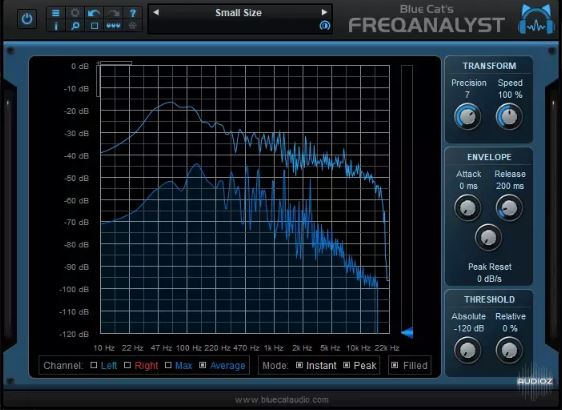Click the THRESHOLD section header
This screenshot has width=562, height=410.
click(x=489, y=300)
